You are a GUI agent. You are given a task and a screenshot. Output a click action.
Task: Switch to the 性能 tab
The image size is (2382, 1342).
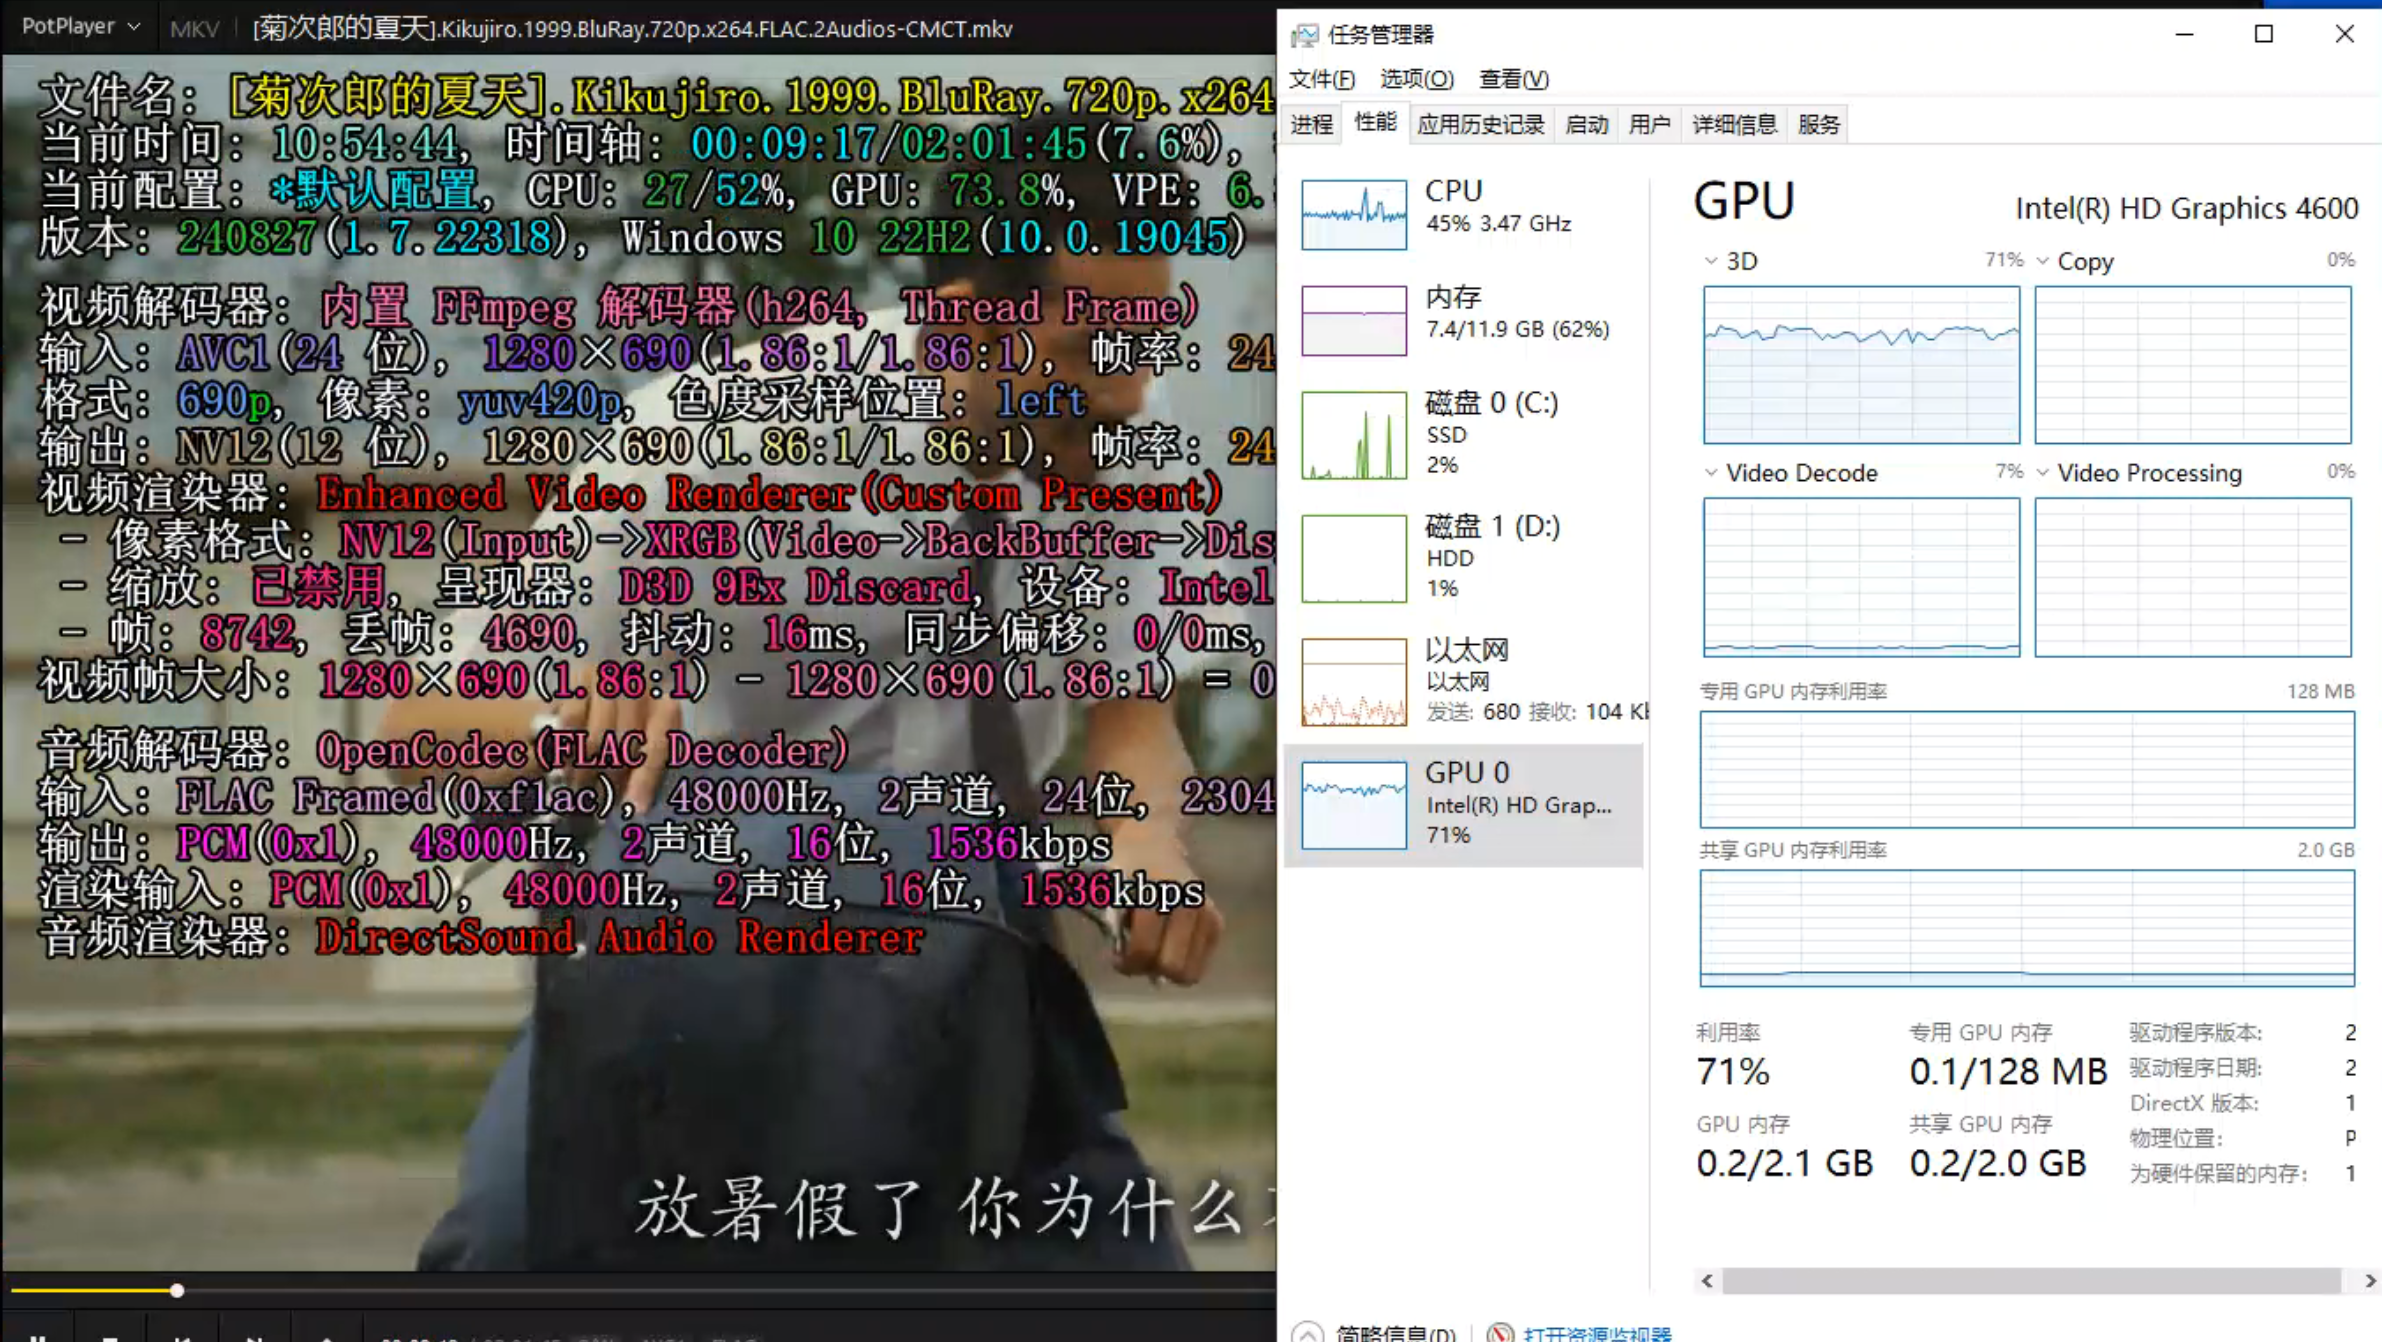pos(1375,122)
